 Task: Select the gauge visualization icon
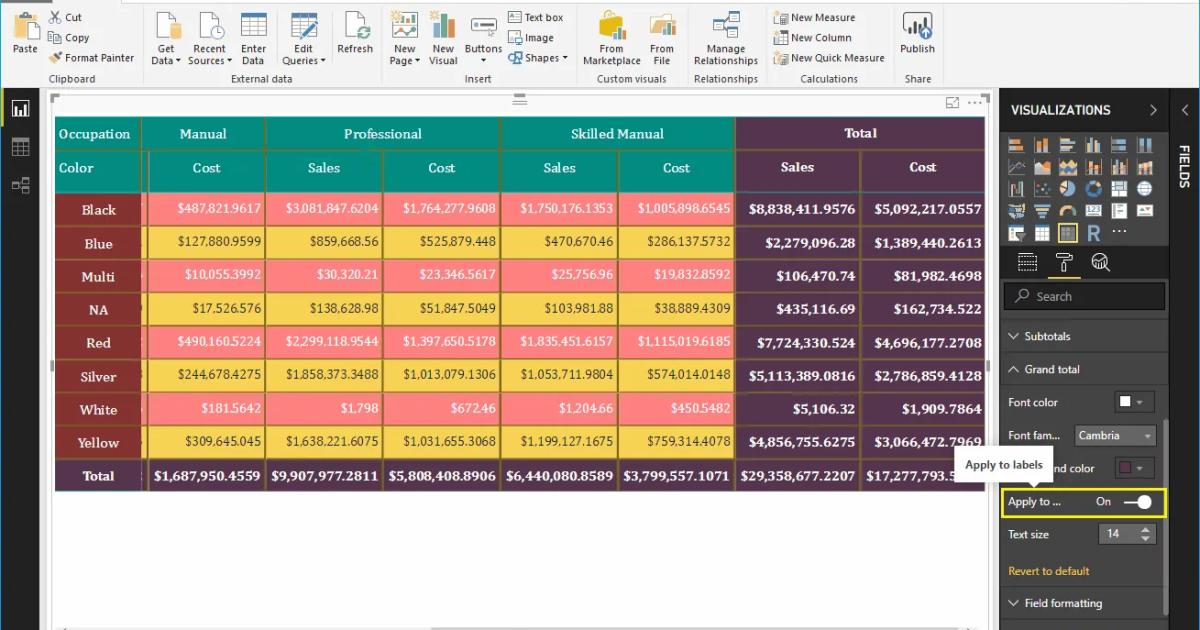coord(1068,210)
